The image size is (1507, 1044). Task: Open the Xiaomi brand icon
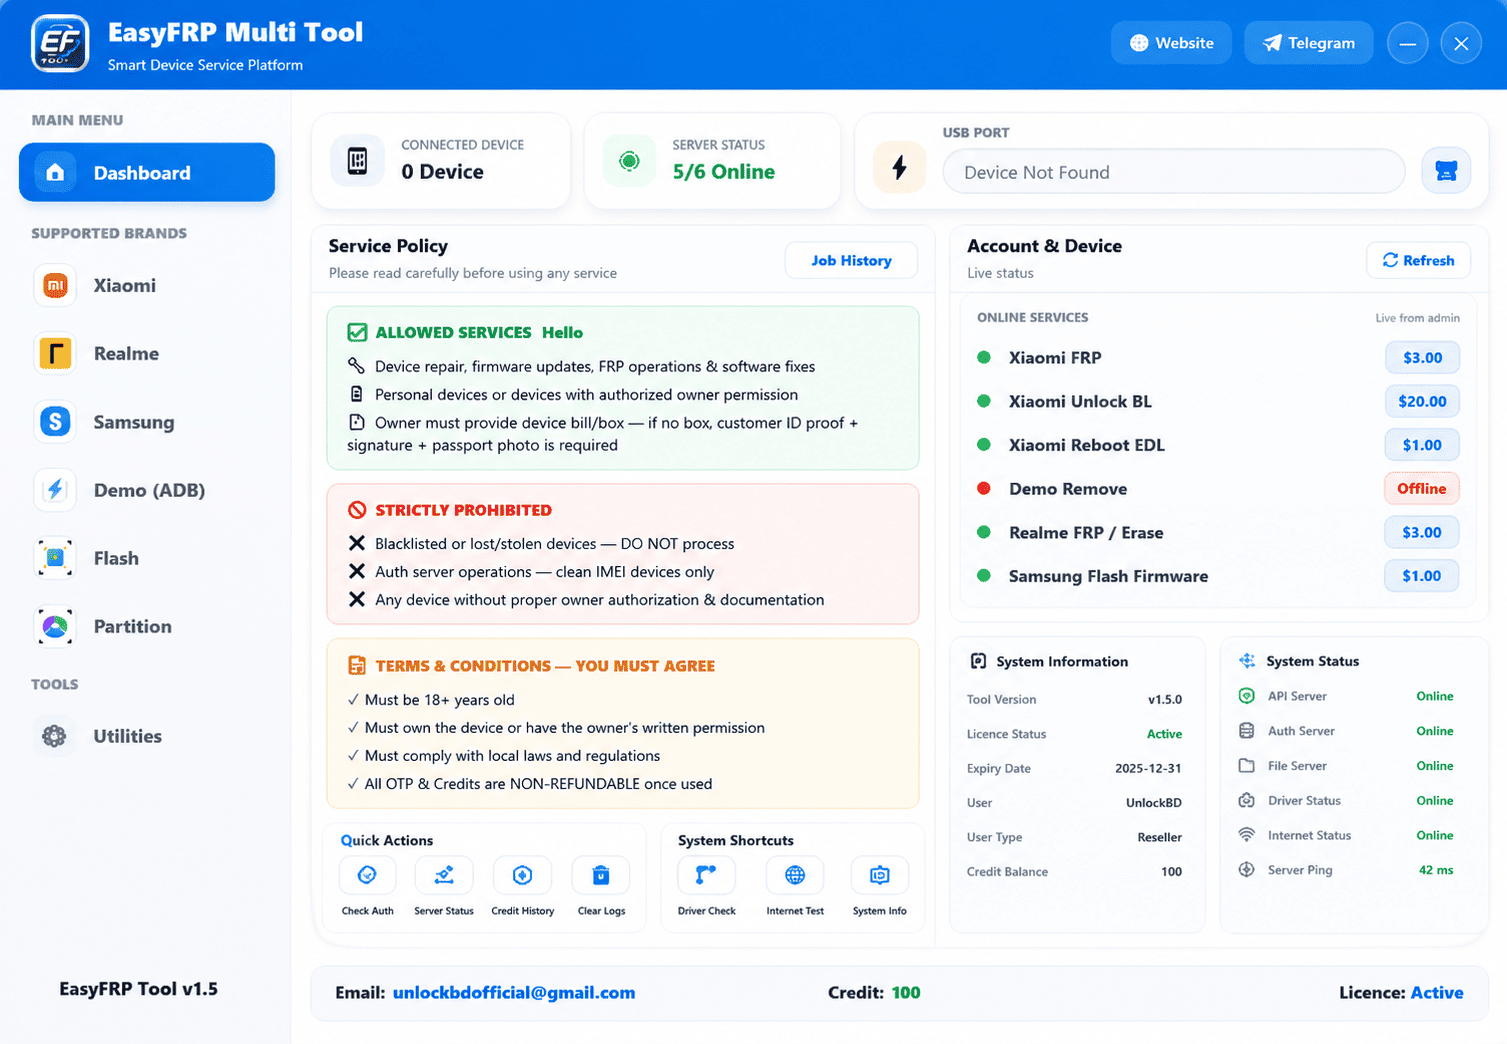click(55, 286)
